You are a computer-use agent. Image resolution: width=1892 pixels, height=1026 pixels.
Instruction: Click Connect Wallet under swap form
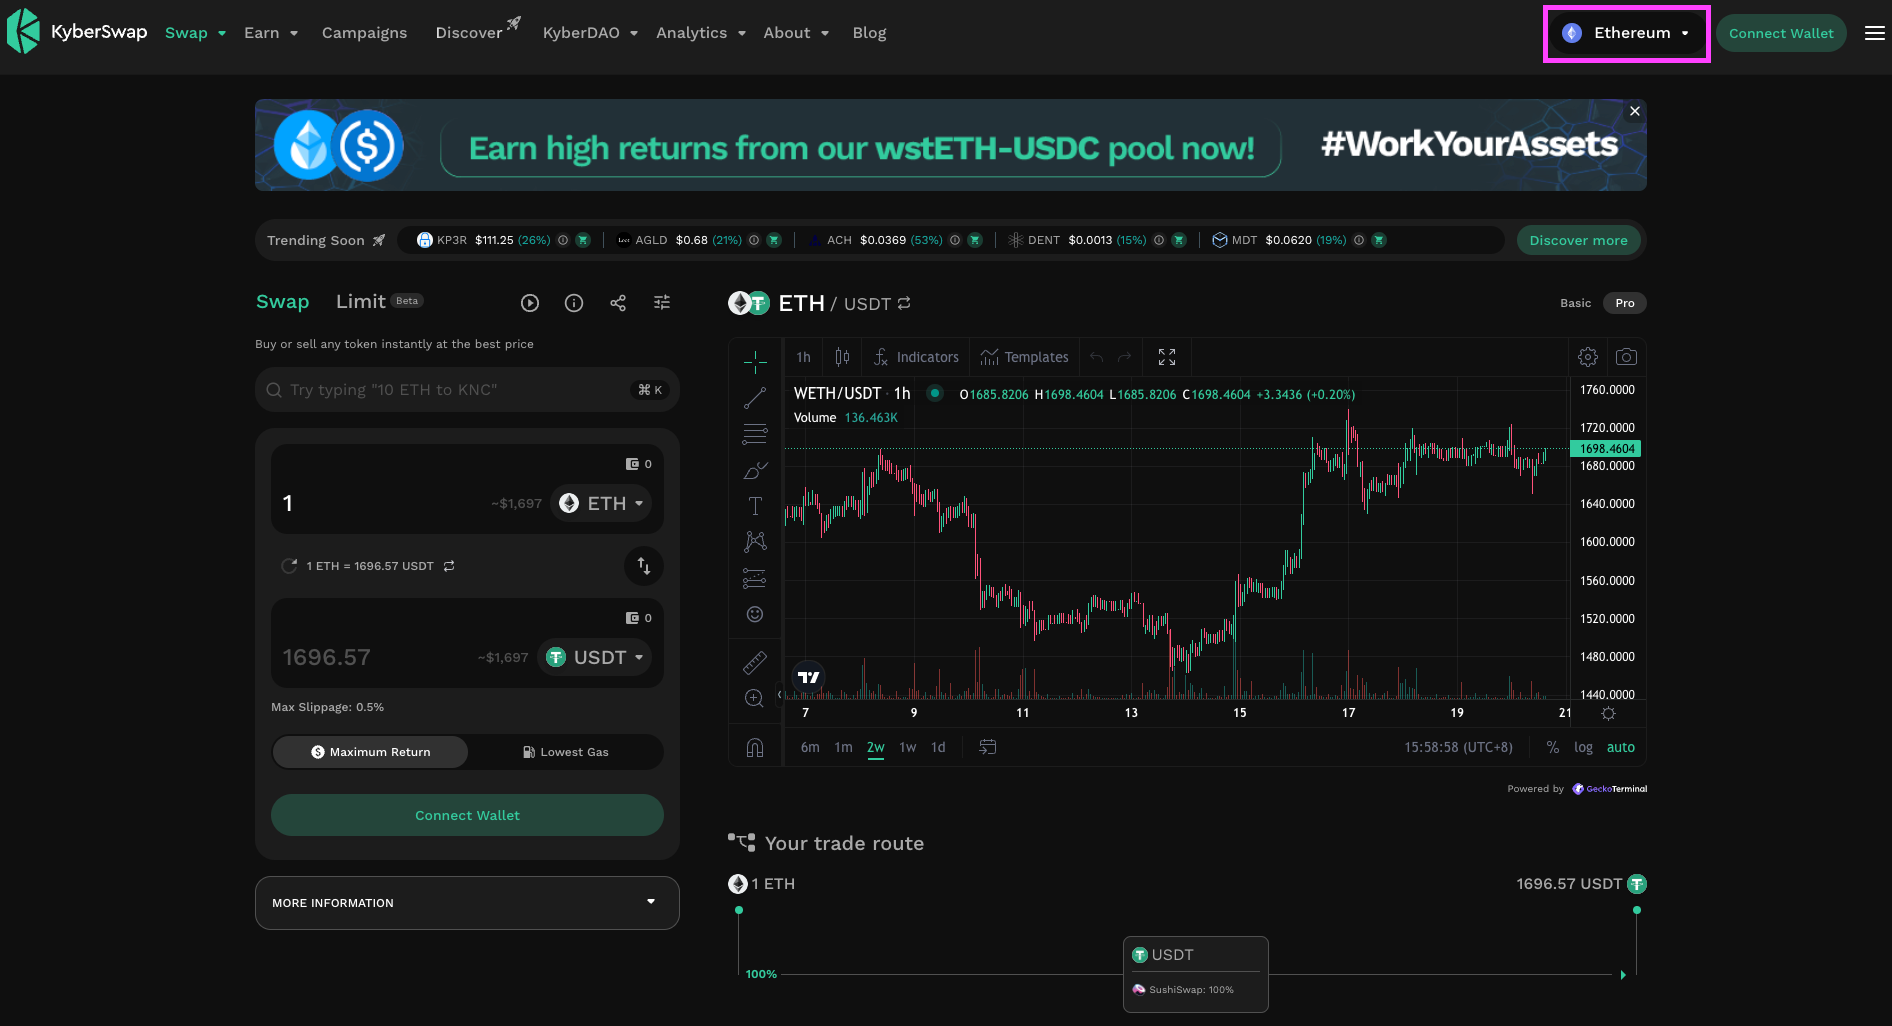[467, 815]
